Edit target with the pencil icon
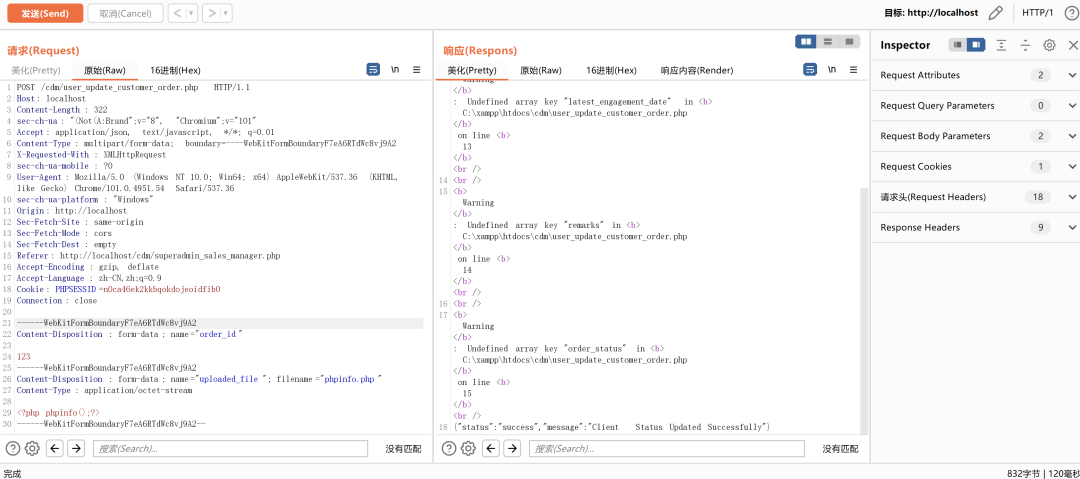This screenshot has height=479, width=1080. (x=995, y=13)
